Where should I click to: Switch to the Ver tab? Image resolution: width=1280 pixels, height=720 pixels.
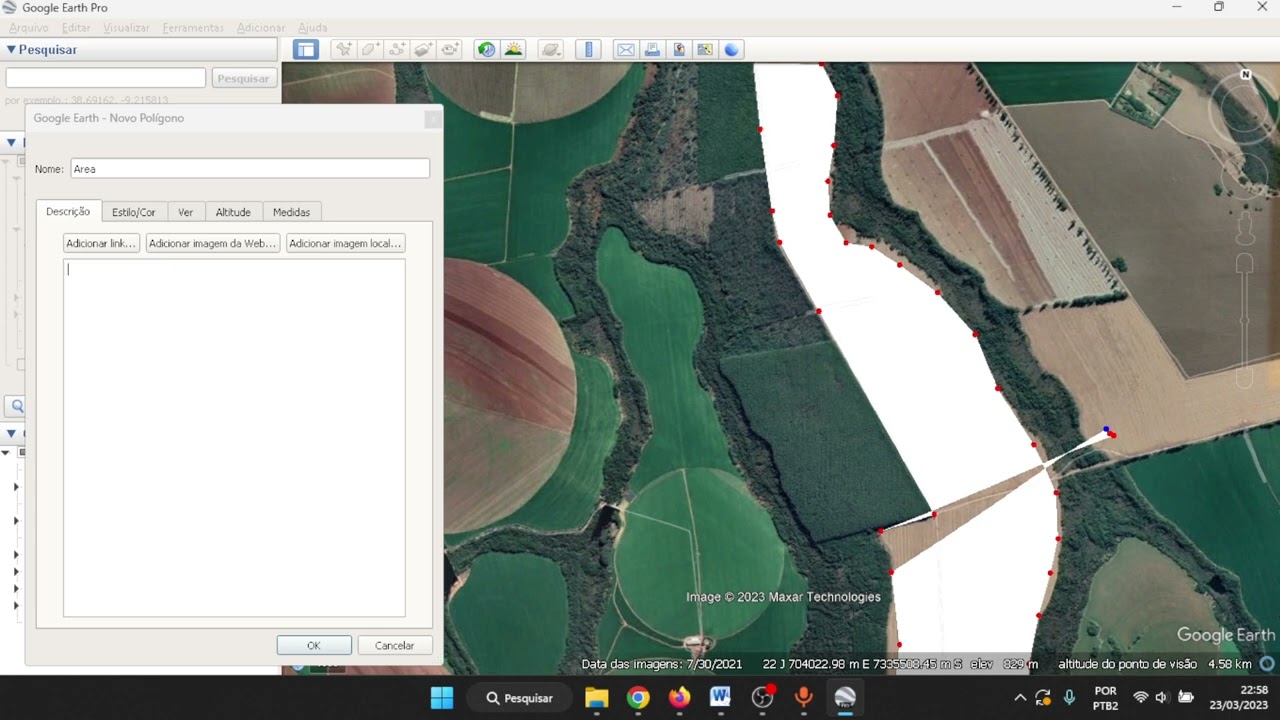185,212
